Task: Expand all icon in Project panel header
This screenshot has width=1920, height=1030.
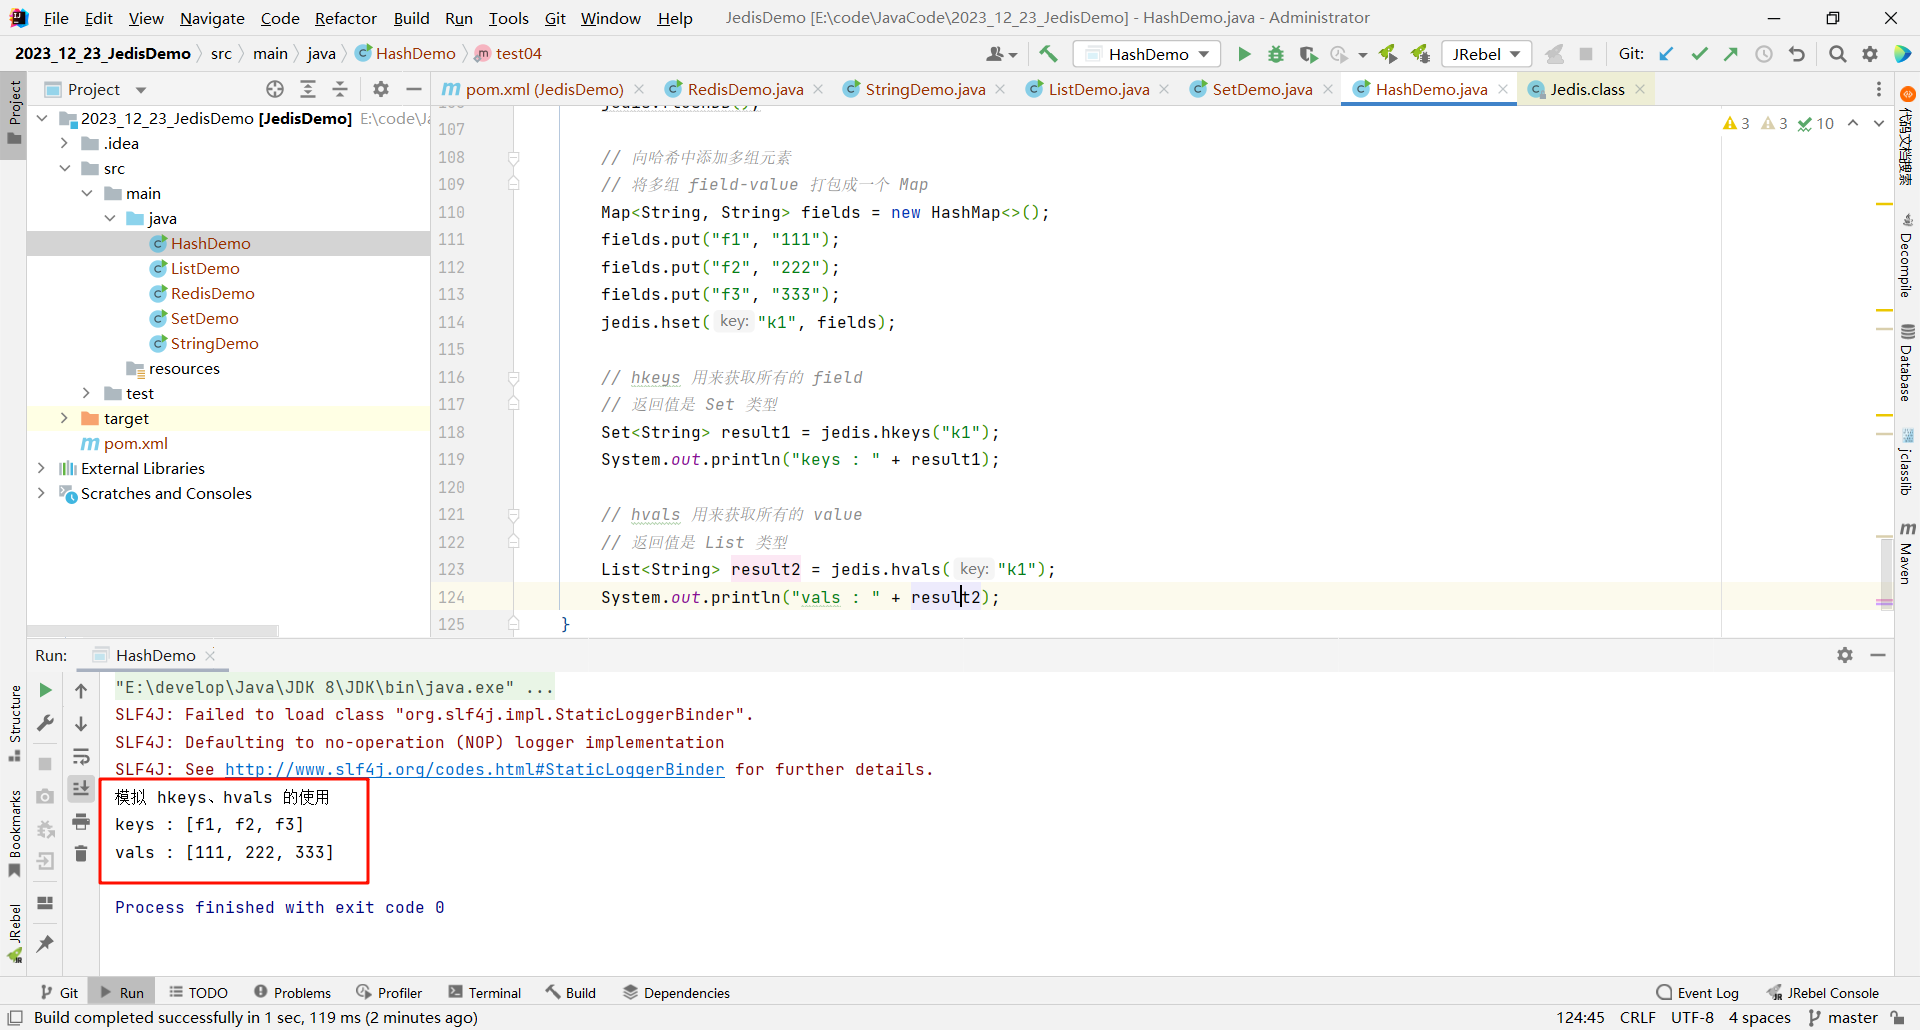Action: click(x=308, y=89)
